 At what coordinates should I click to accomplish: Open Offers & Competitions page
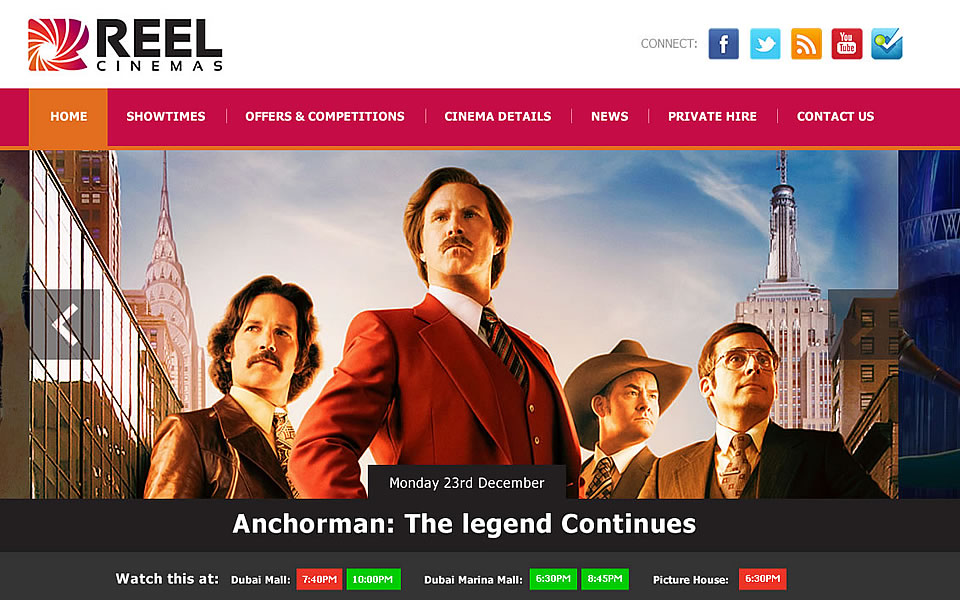pos(324,116)
